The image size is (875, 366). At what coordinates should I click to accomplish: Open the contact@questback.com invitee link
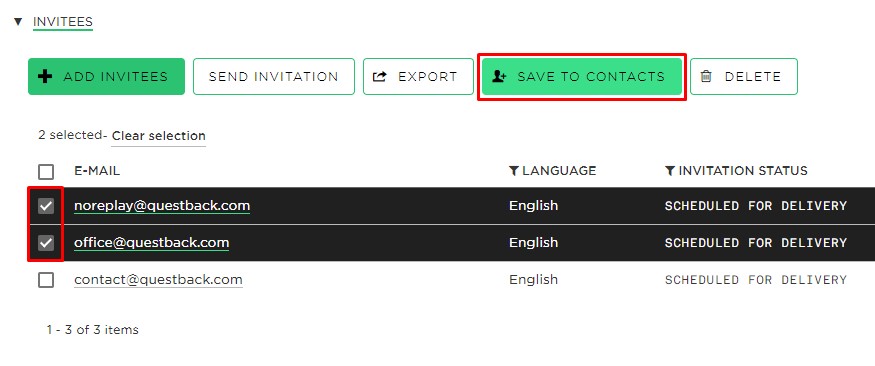coord(158,280)
